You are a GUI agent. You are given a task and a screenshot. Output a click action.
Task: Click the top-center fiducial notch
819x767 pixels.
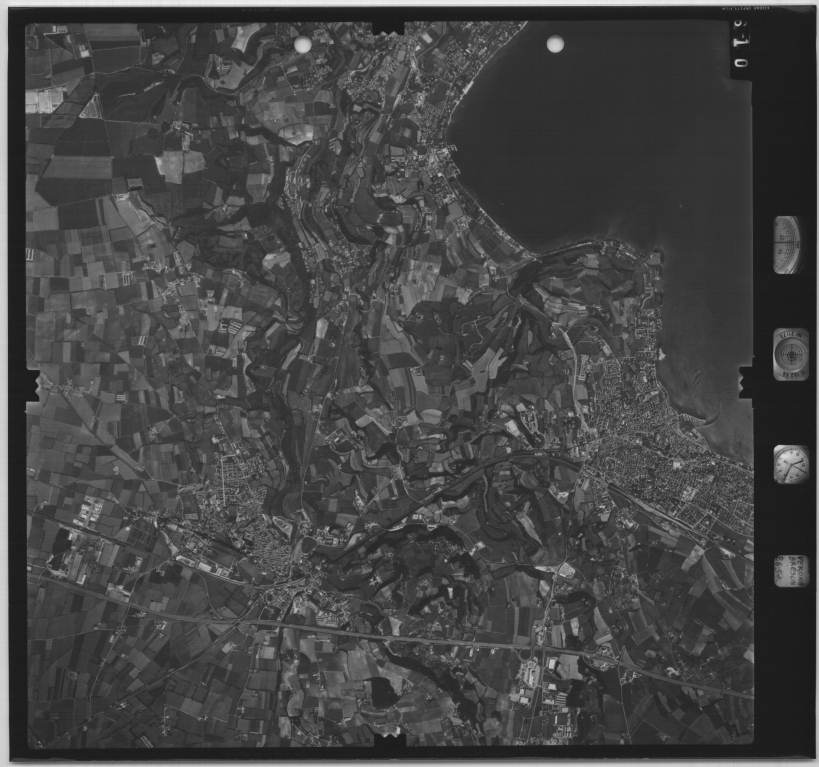click(388, 25)
